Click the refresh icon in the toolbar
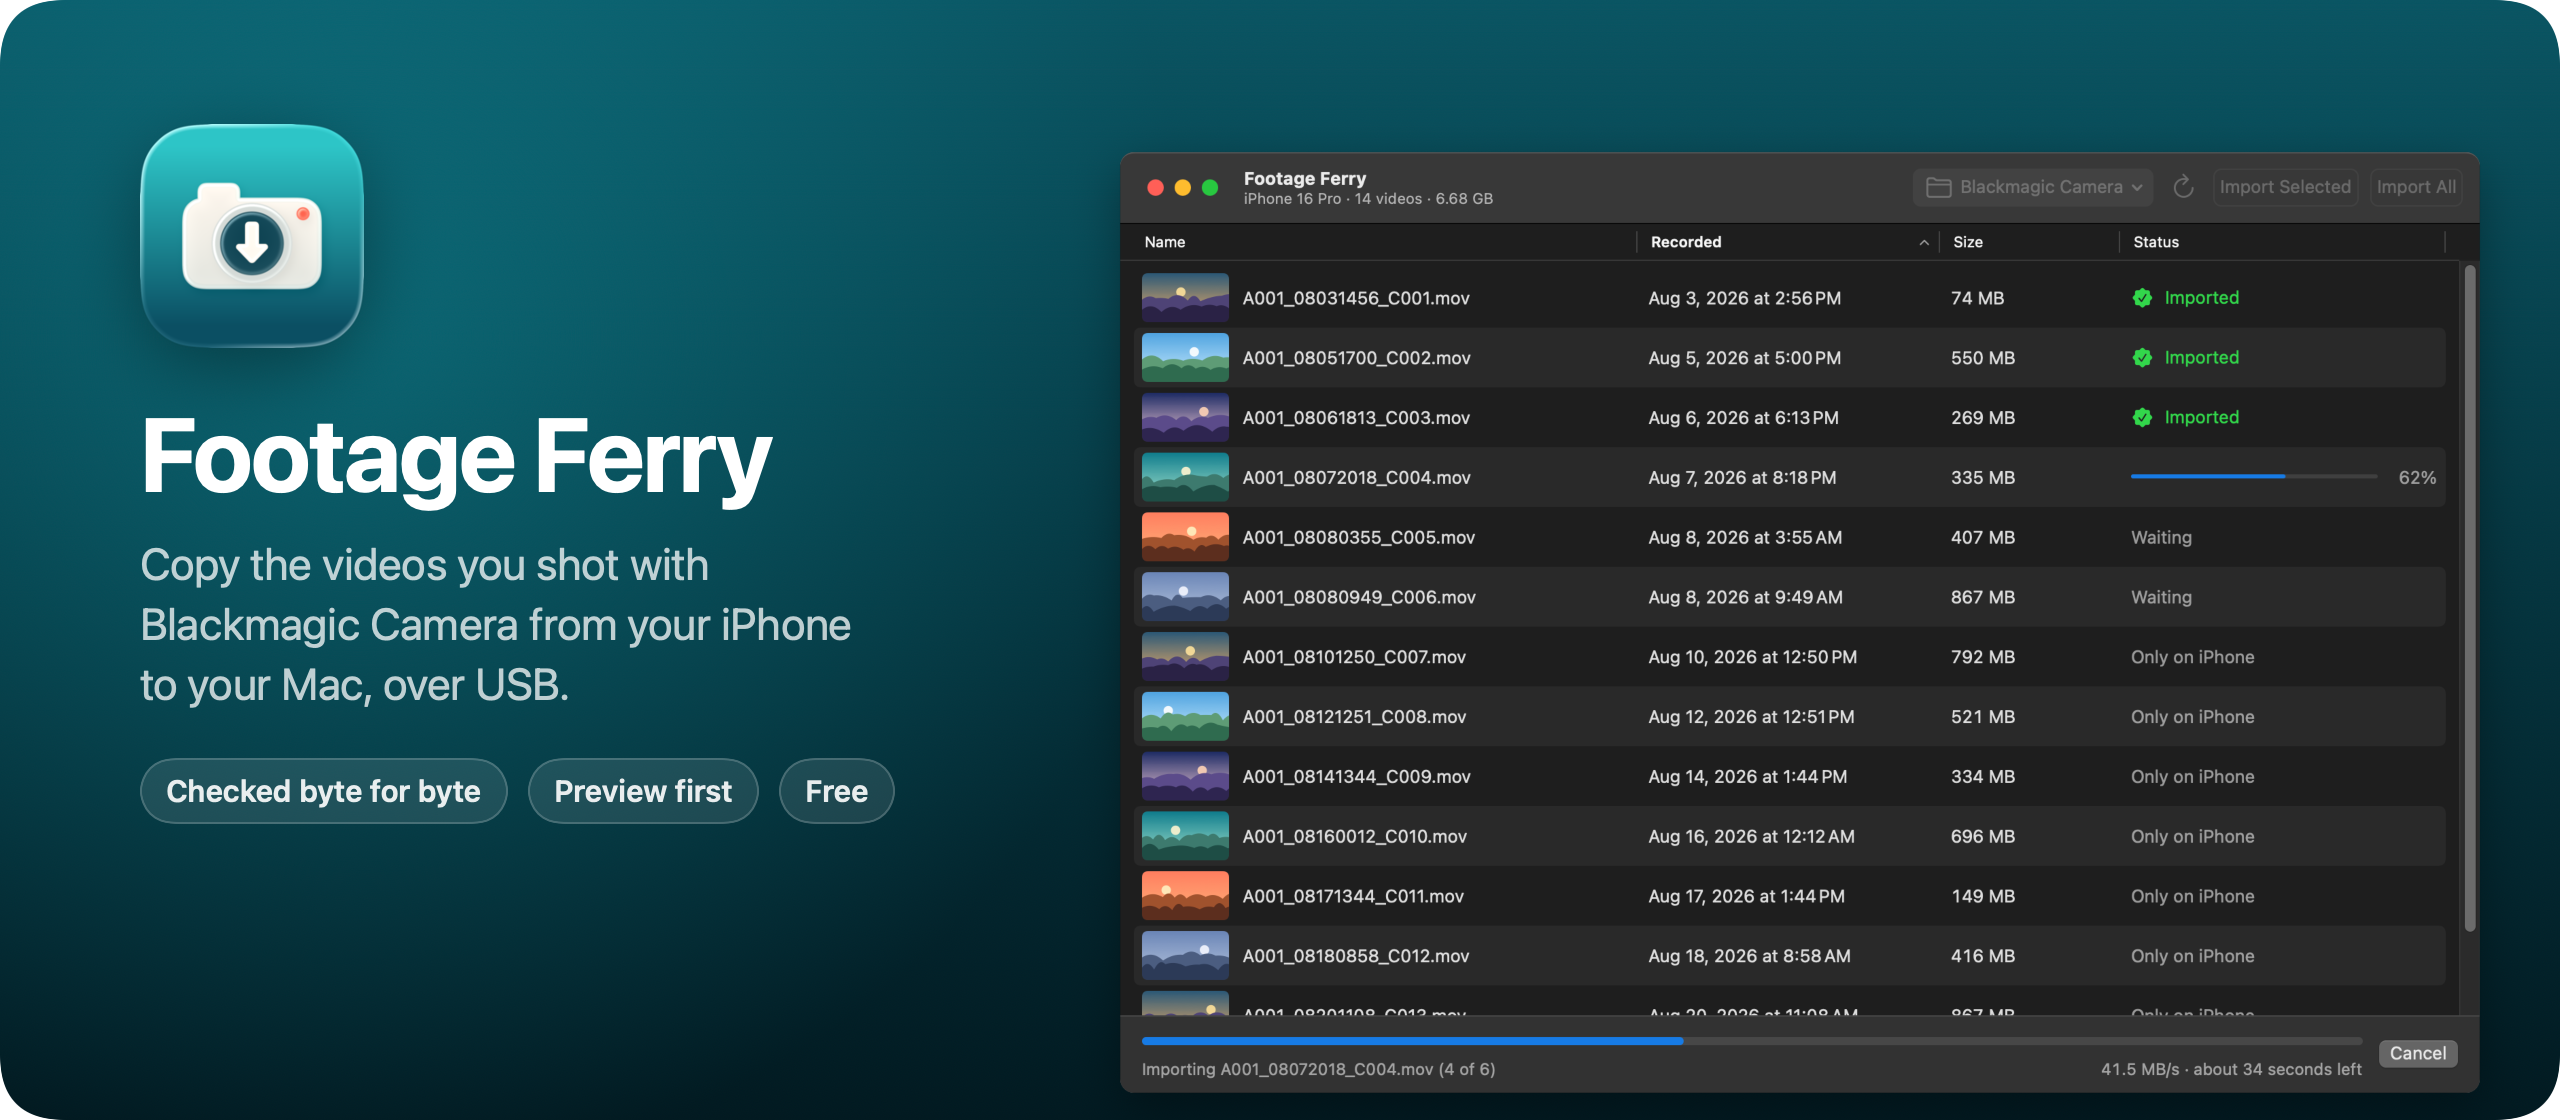2560x1120 pixels. [2183, 187]
